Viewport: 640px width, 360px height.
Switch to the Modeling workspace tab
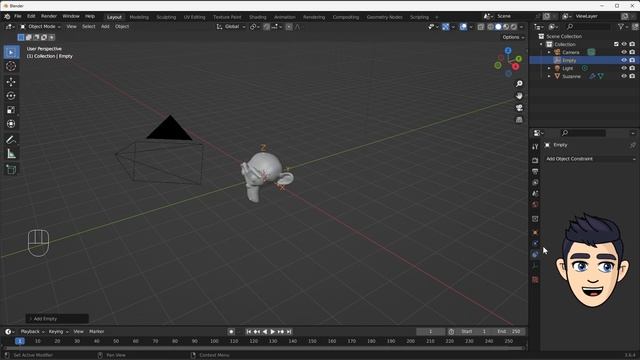(x=139, y=17)
